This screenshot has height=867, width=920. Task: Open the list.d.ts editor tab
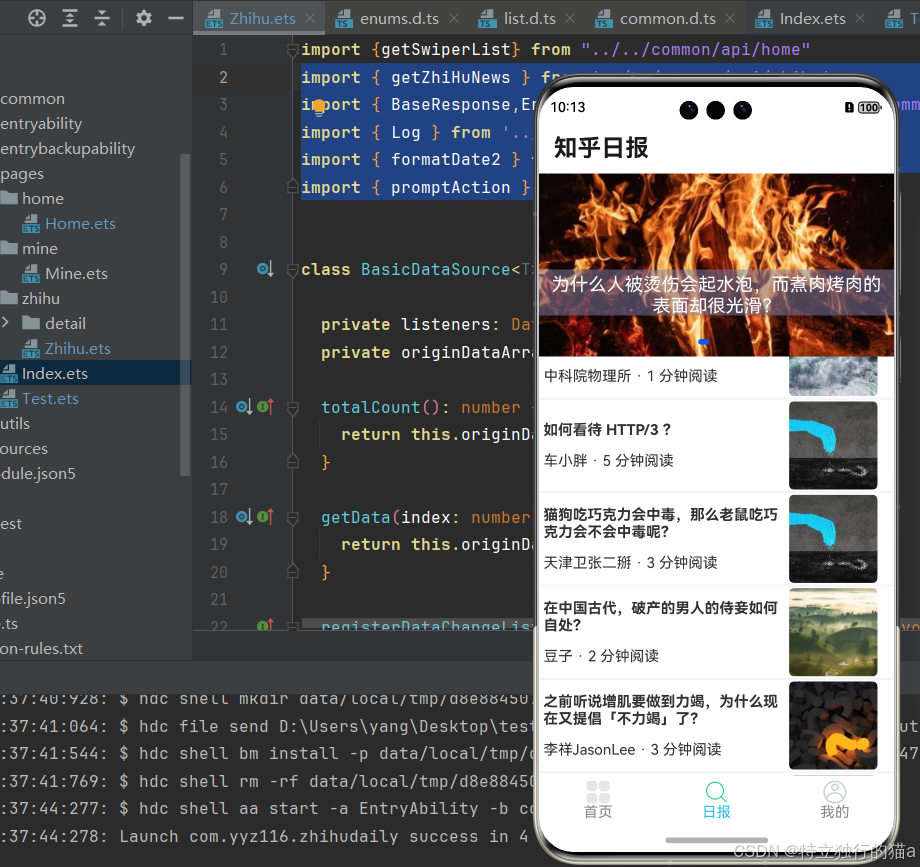coord(529,19)
